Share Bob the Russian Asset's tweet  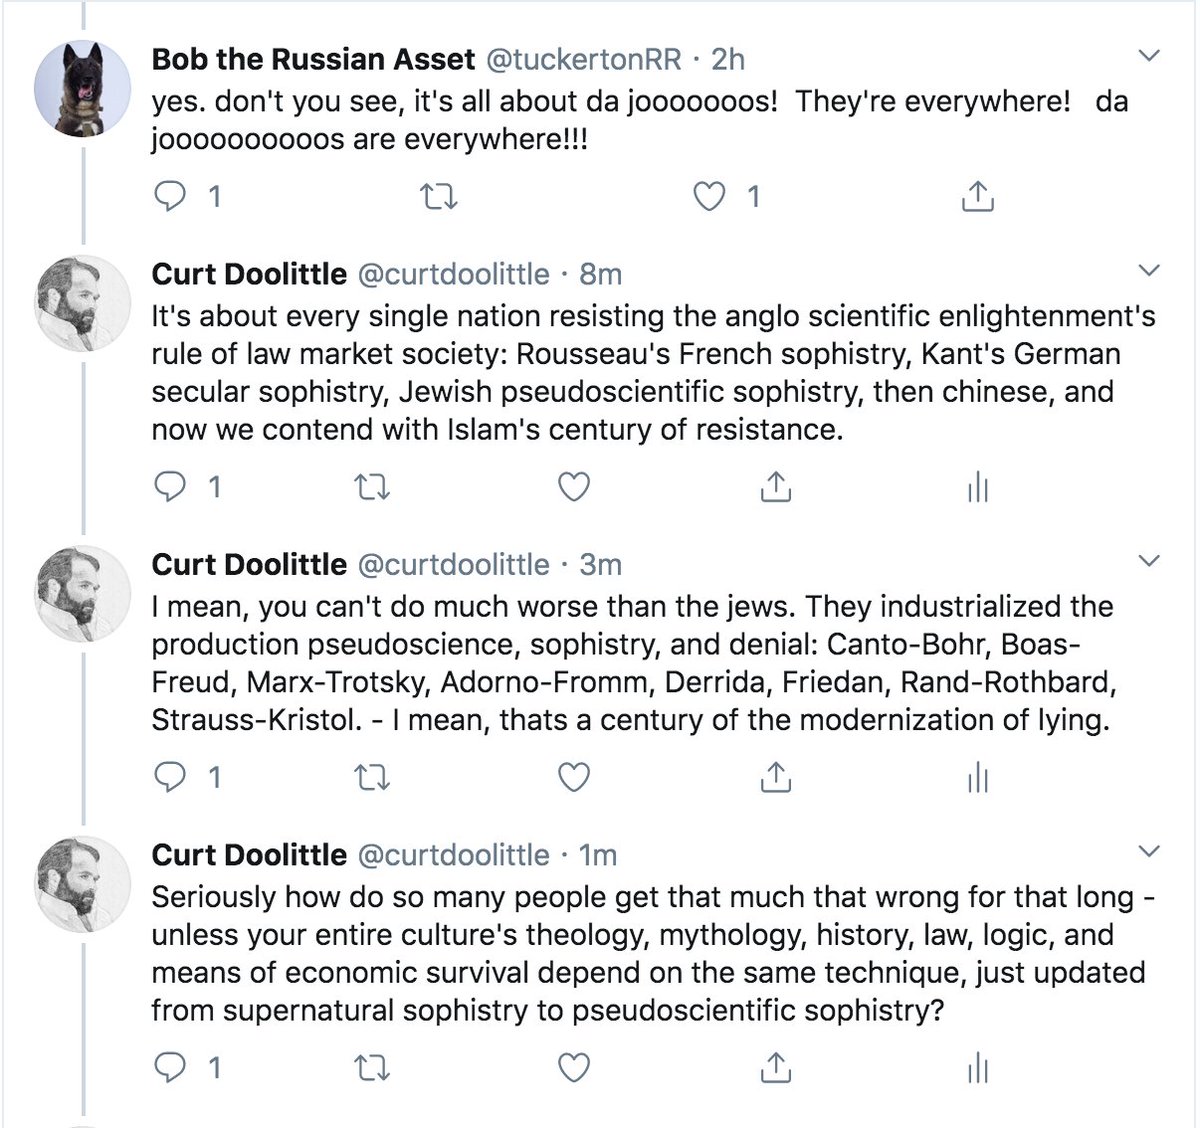977,196
